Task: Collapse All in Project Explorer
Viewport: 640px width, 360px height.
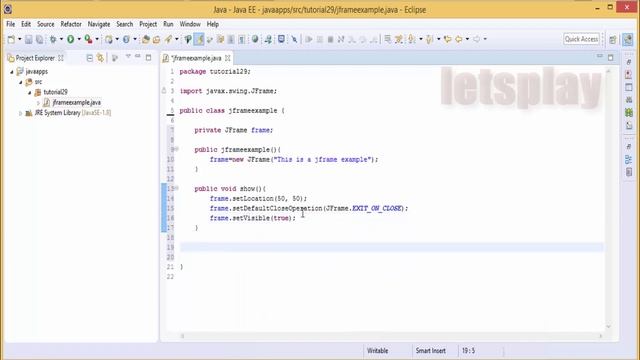Action: point(90,58)
